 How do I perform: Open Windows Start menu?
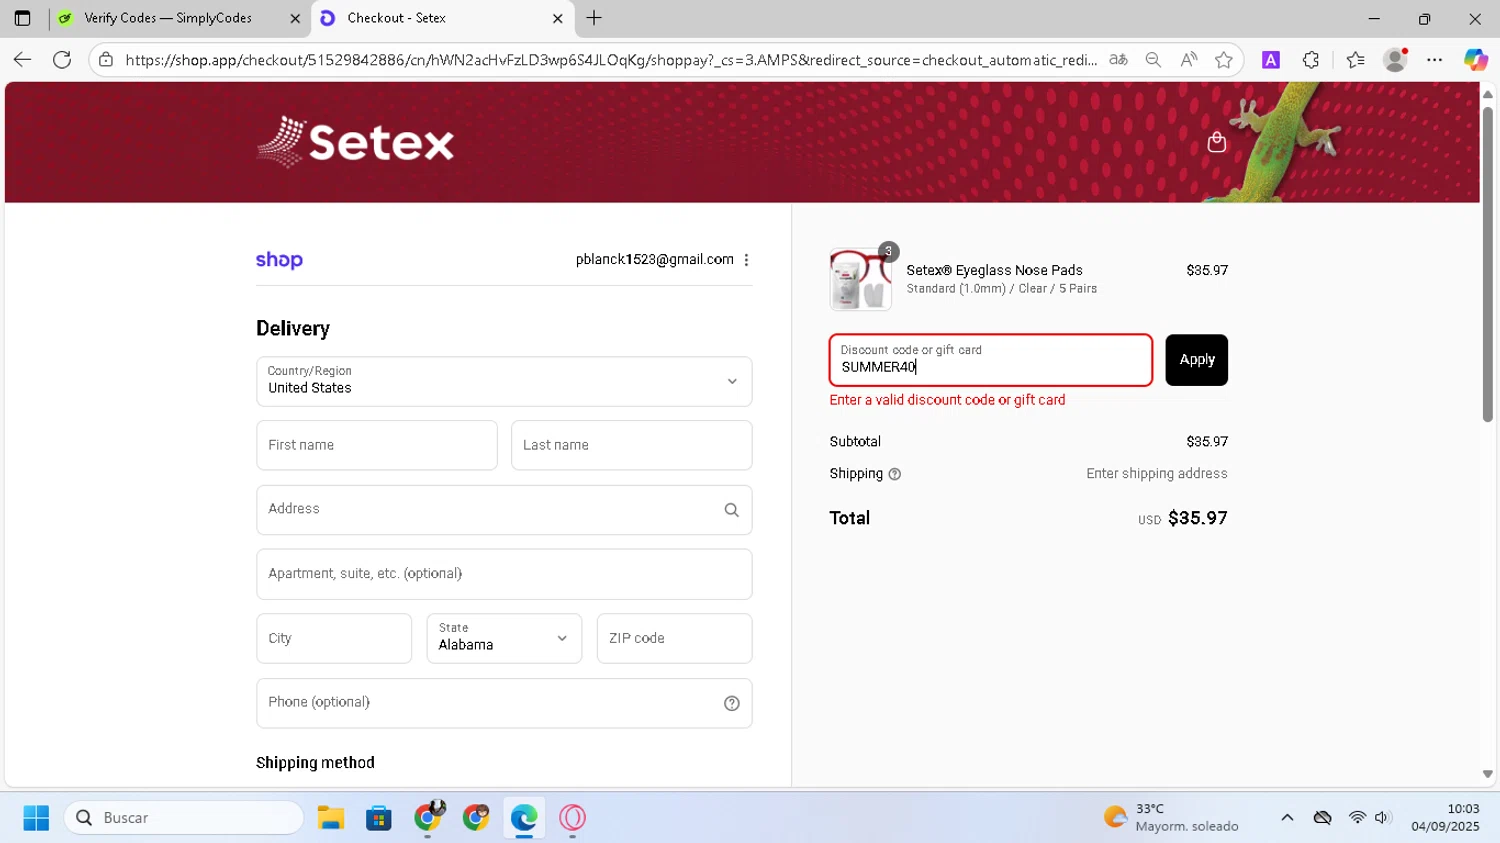[x=36, y=818]
